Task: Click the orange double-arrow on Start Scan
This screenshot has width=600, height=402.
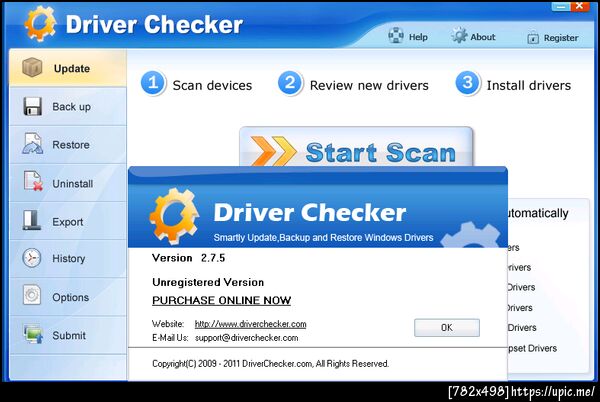Action: (273, 151)
